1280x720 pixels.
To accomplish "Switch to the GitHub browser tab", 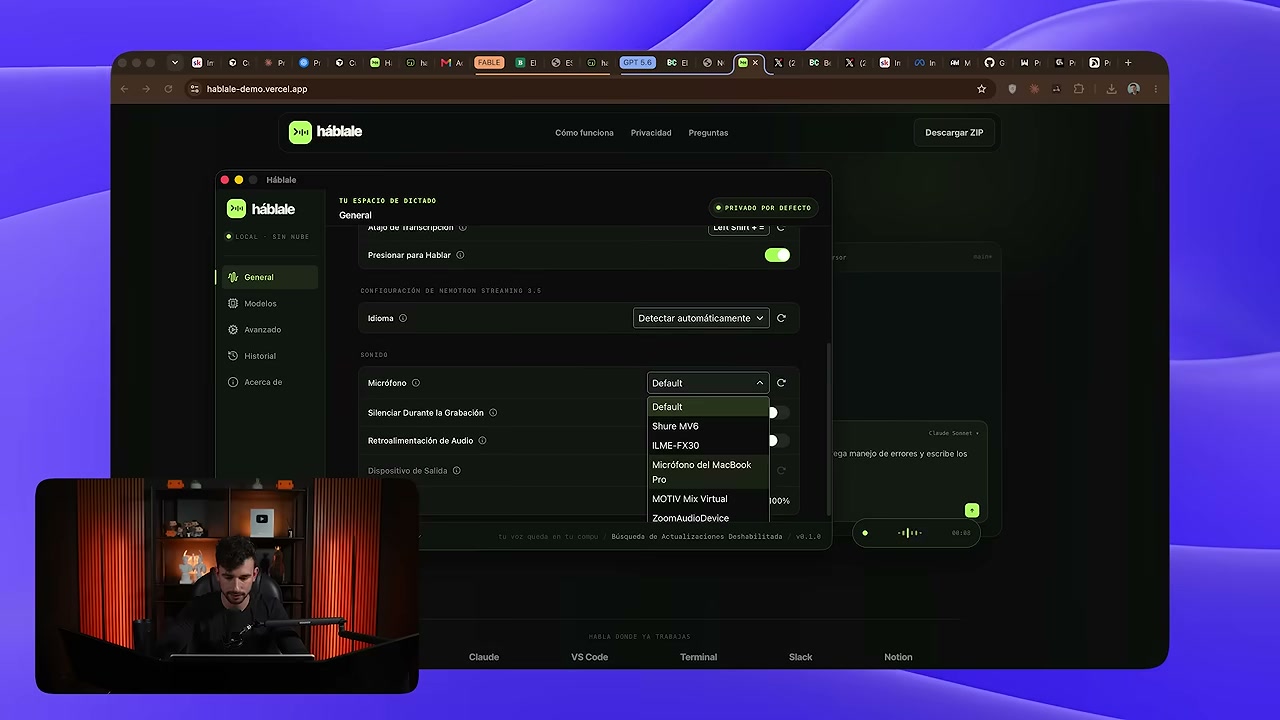I will coord(995,62).
